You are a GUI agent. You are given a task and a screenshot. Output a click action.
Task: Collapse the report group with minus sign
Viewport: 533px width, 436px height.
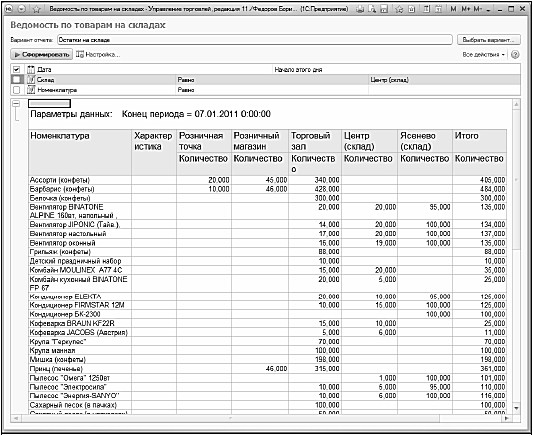click(x=16, y=104)
